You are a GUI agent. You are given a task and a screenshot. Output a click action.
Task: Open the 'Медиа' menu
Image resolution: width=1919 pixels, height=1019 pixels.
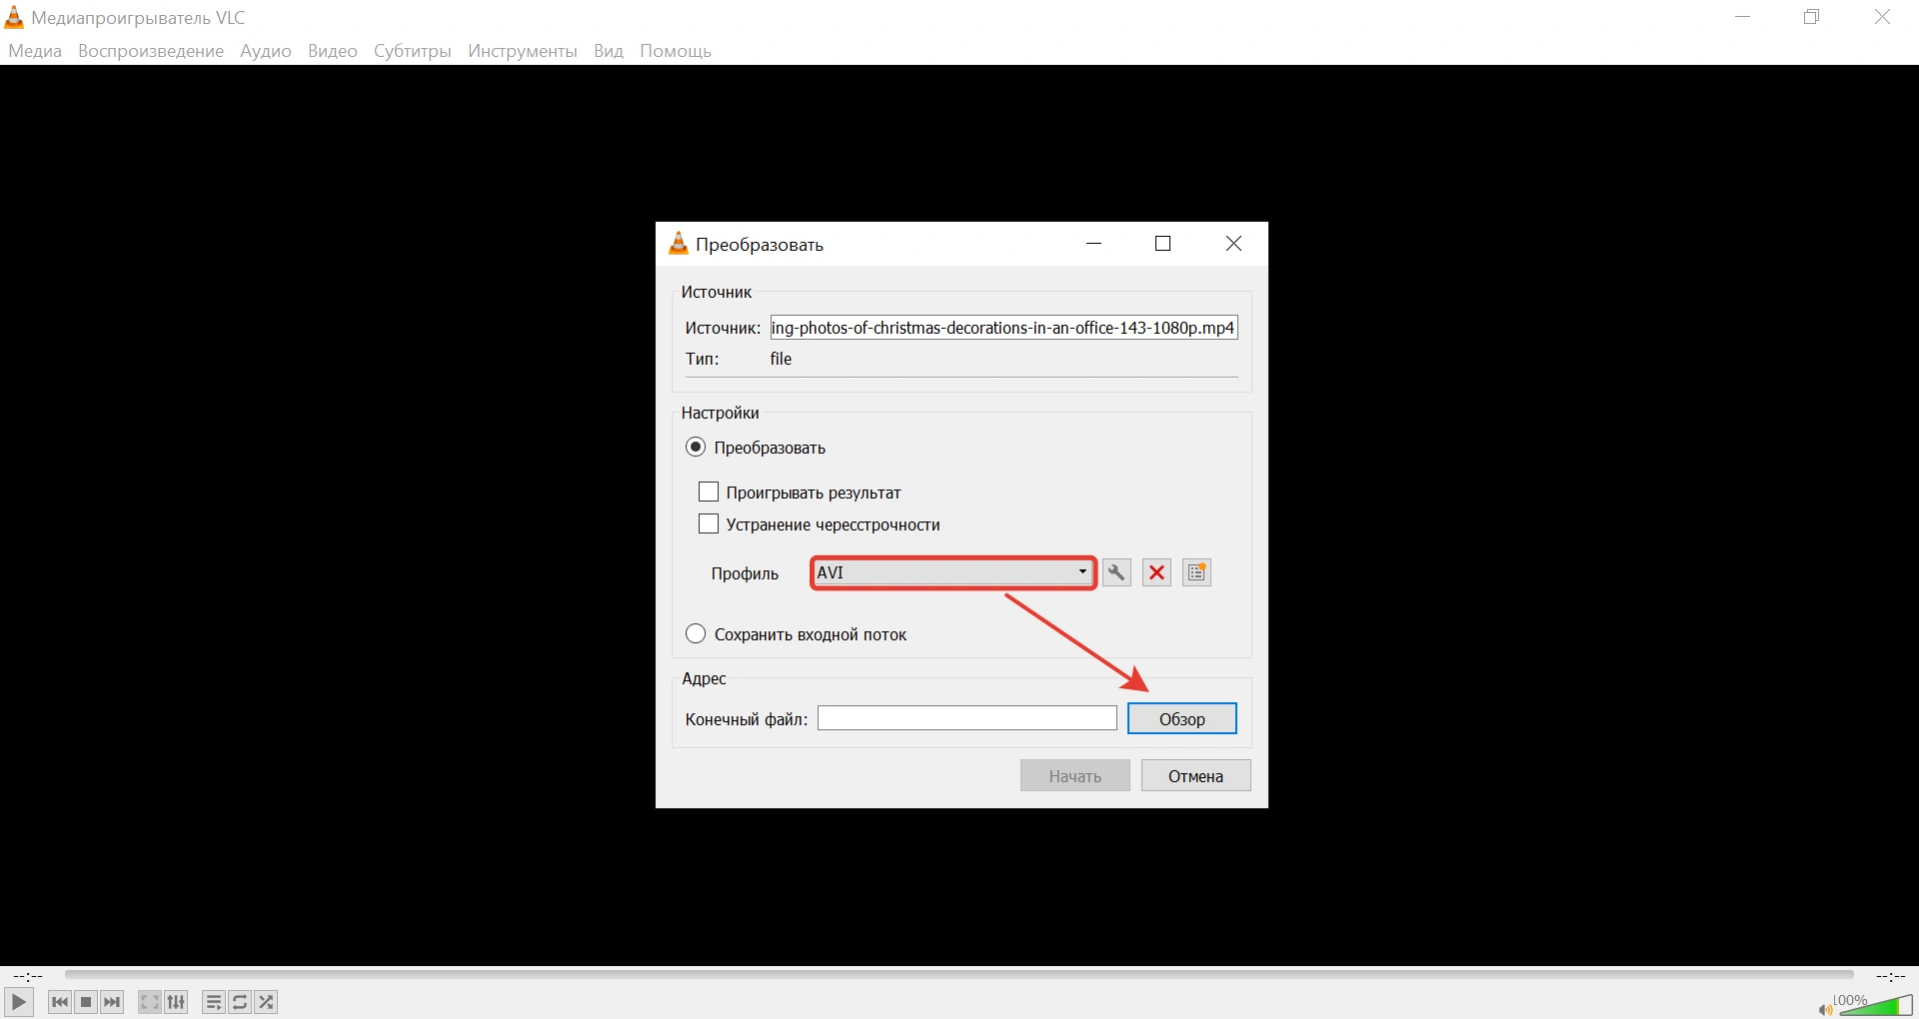click(x=35, y=51)
